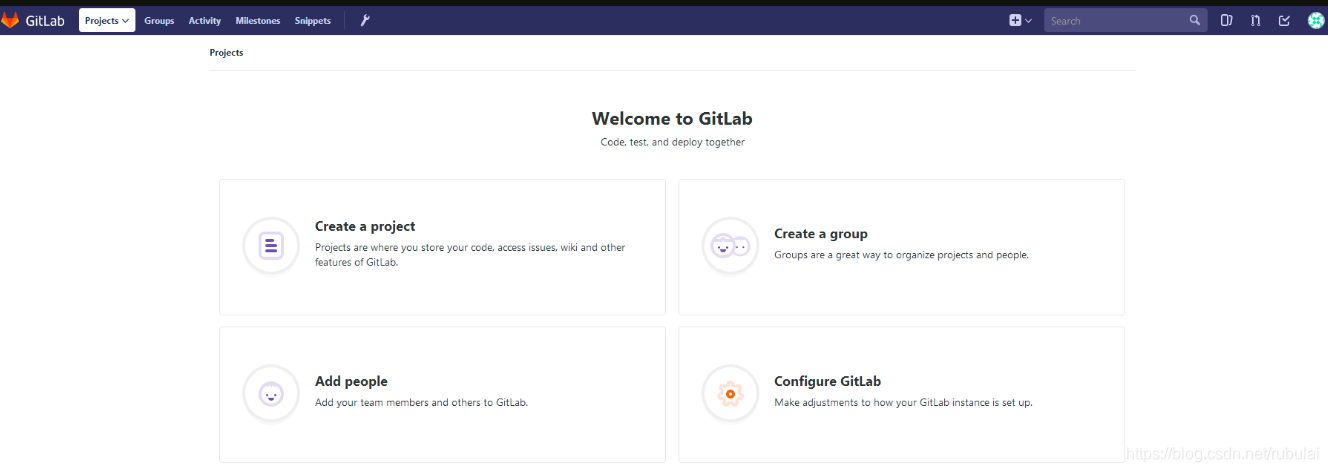This screenshot has height=472, width=1328.
Task: Click the Create a project heading
Action: click(365, 227)
